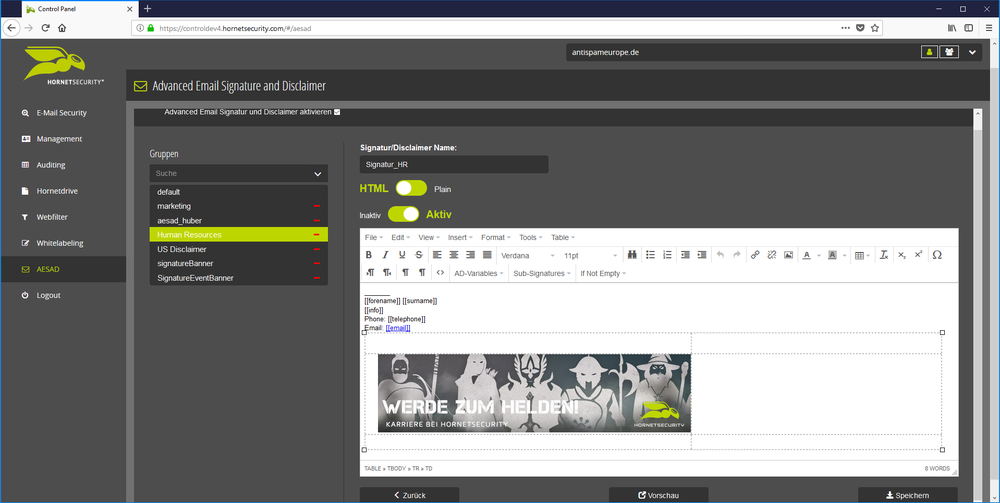Open the table insert dropdown icon

point(862,255)
